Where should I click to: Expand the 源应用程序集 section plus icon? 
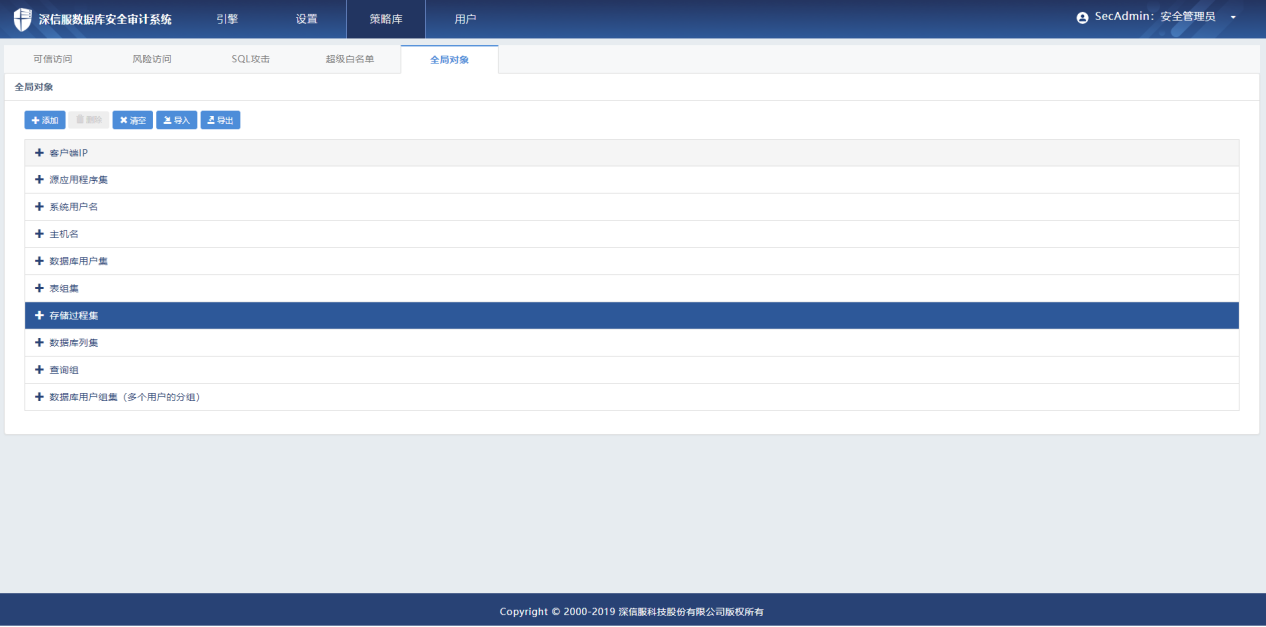[39, 180]
